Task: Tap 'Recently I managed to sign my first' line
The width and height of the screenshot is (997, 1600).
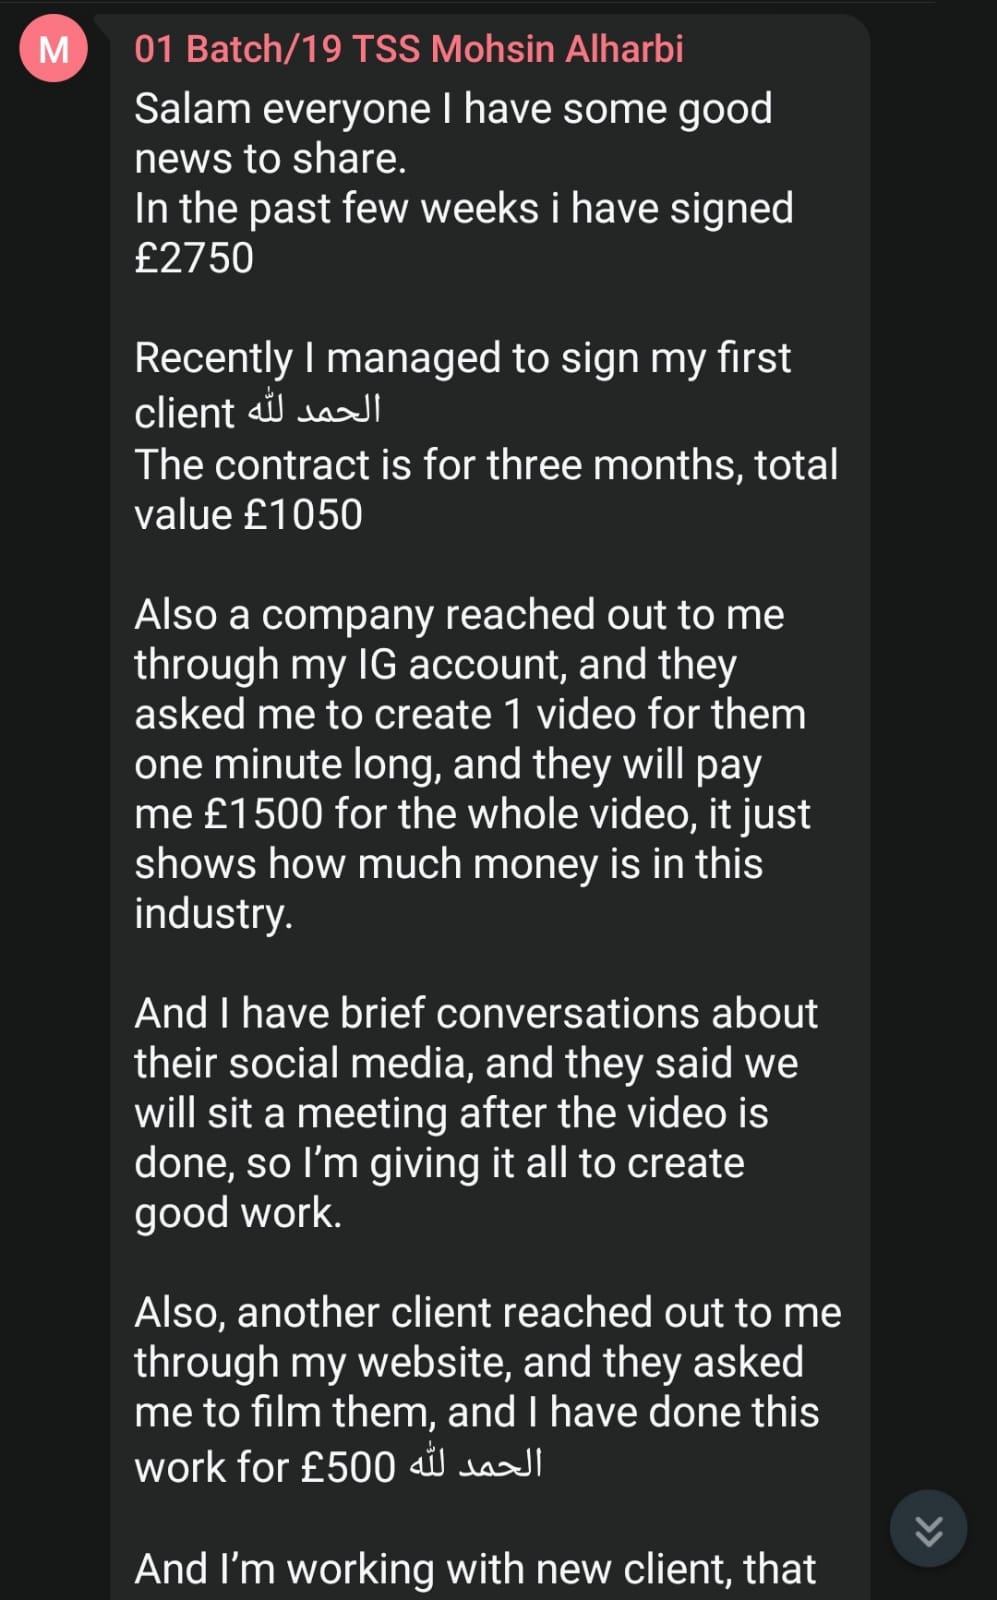Action: click(x=462, y=358)
